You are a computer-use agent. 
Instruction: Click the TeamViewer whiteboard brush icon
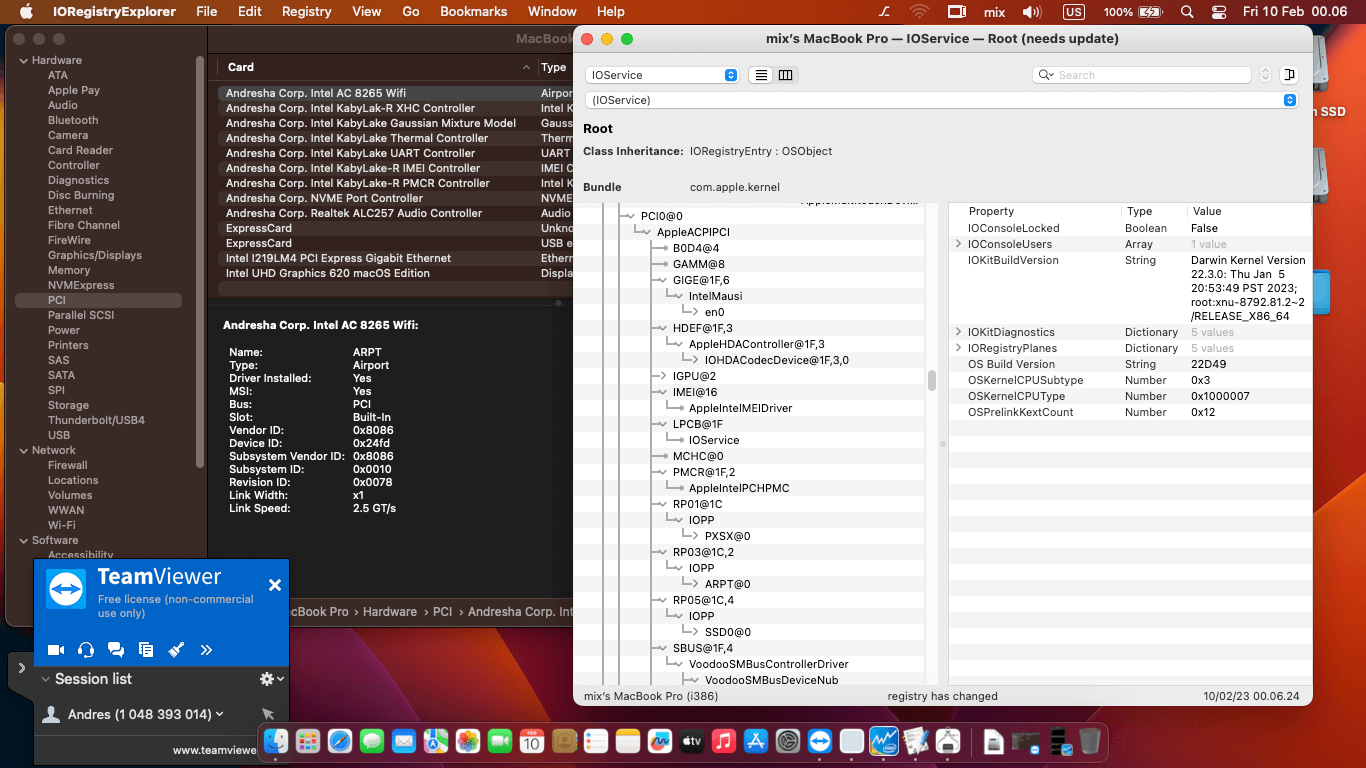click(176, 650)
